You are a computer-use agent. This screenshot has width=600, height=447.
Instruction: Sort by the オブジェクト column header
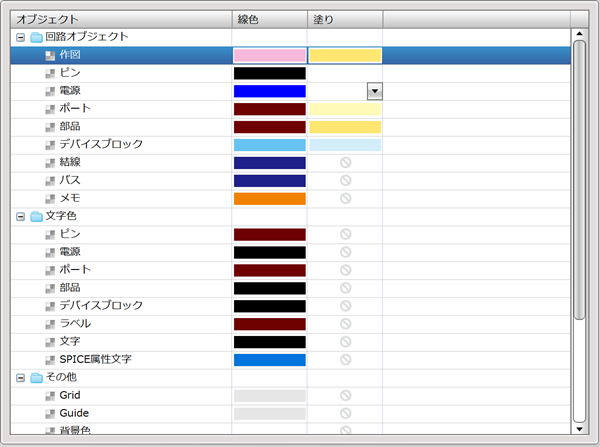tap(121, 20)
